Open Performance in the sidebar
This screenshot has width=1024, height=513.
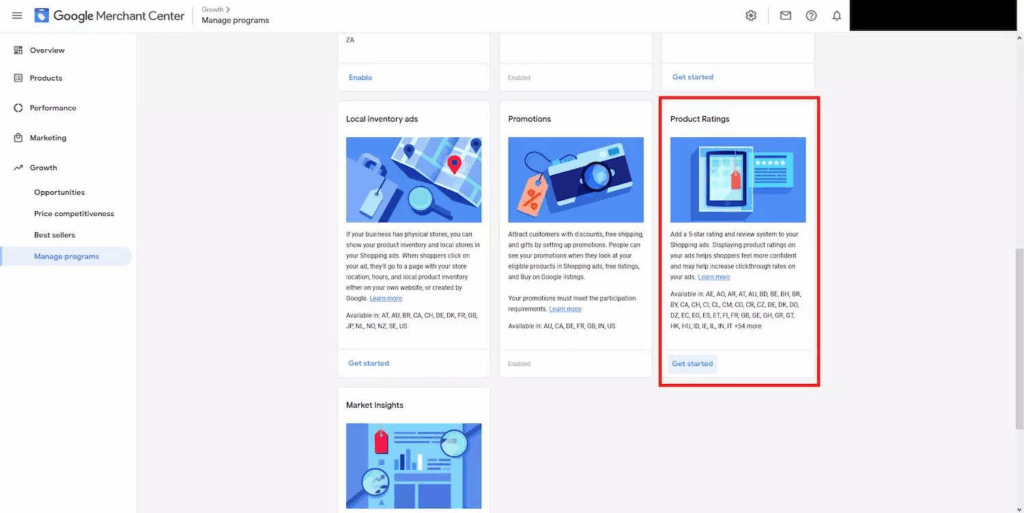click(53, 108)
